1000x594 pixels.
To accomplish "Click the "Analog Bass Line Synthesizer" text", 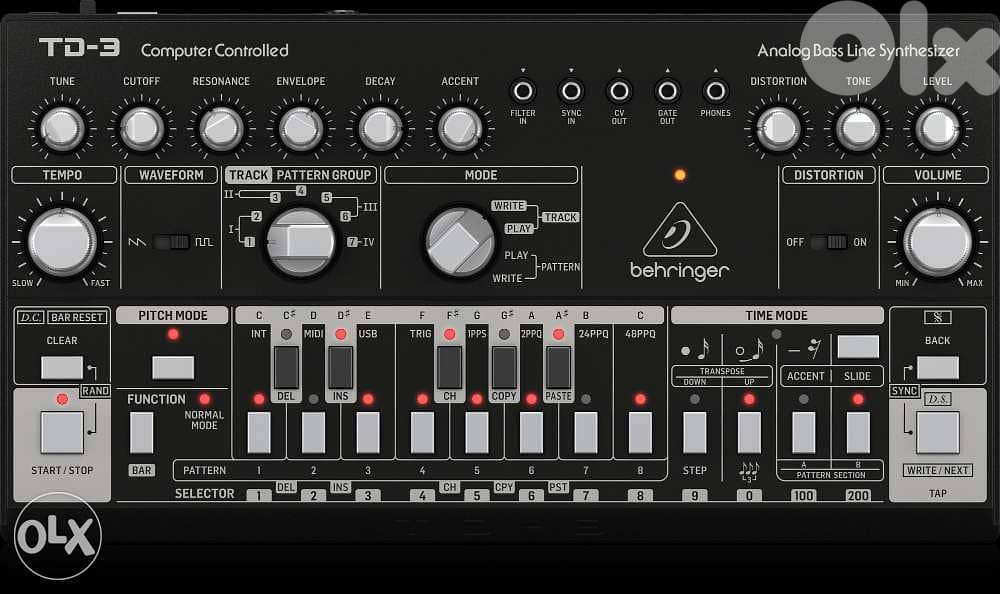I will (858, 50).
